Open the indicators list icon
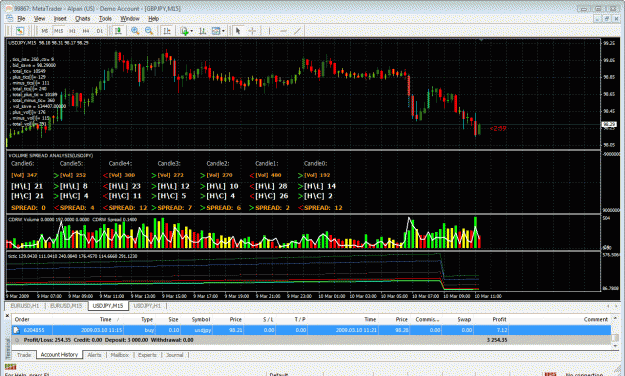The height and width of the screenshot is (376, 625). pos(184,31)
